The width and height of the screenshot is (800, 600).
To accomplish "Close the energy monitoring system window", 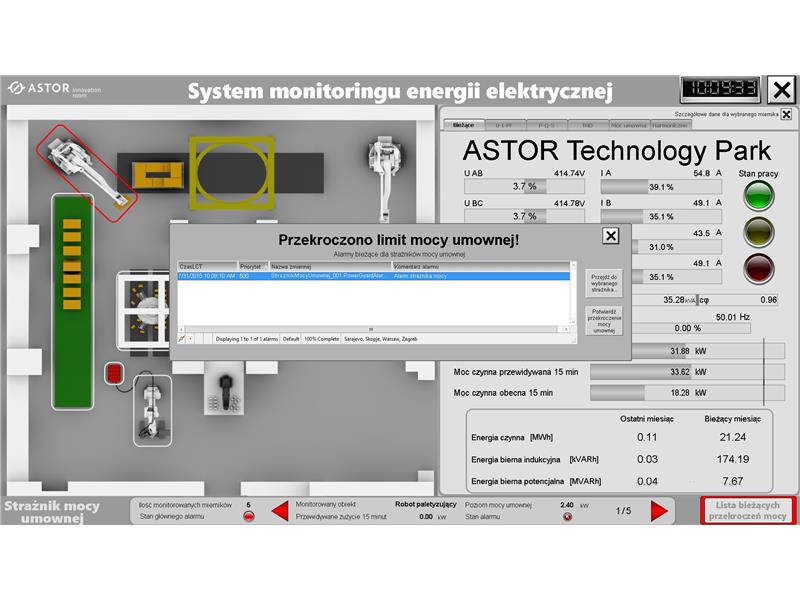I will [781, 90].
